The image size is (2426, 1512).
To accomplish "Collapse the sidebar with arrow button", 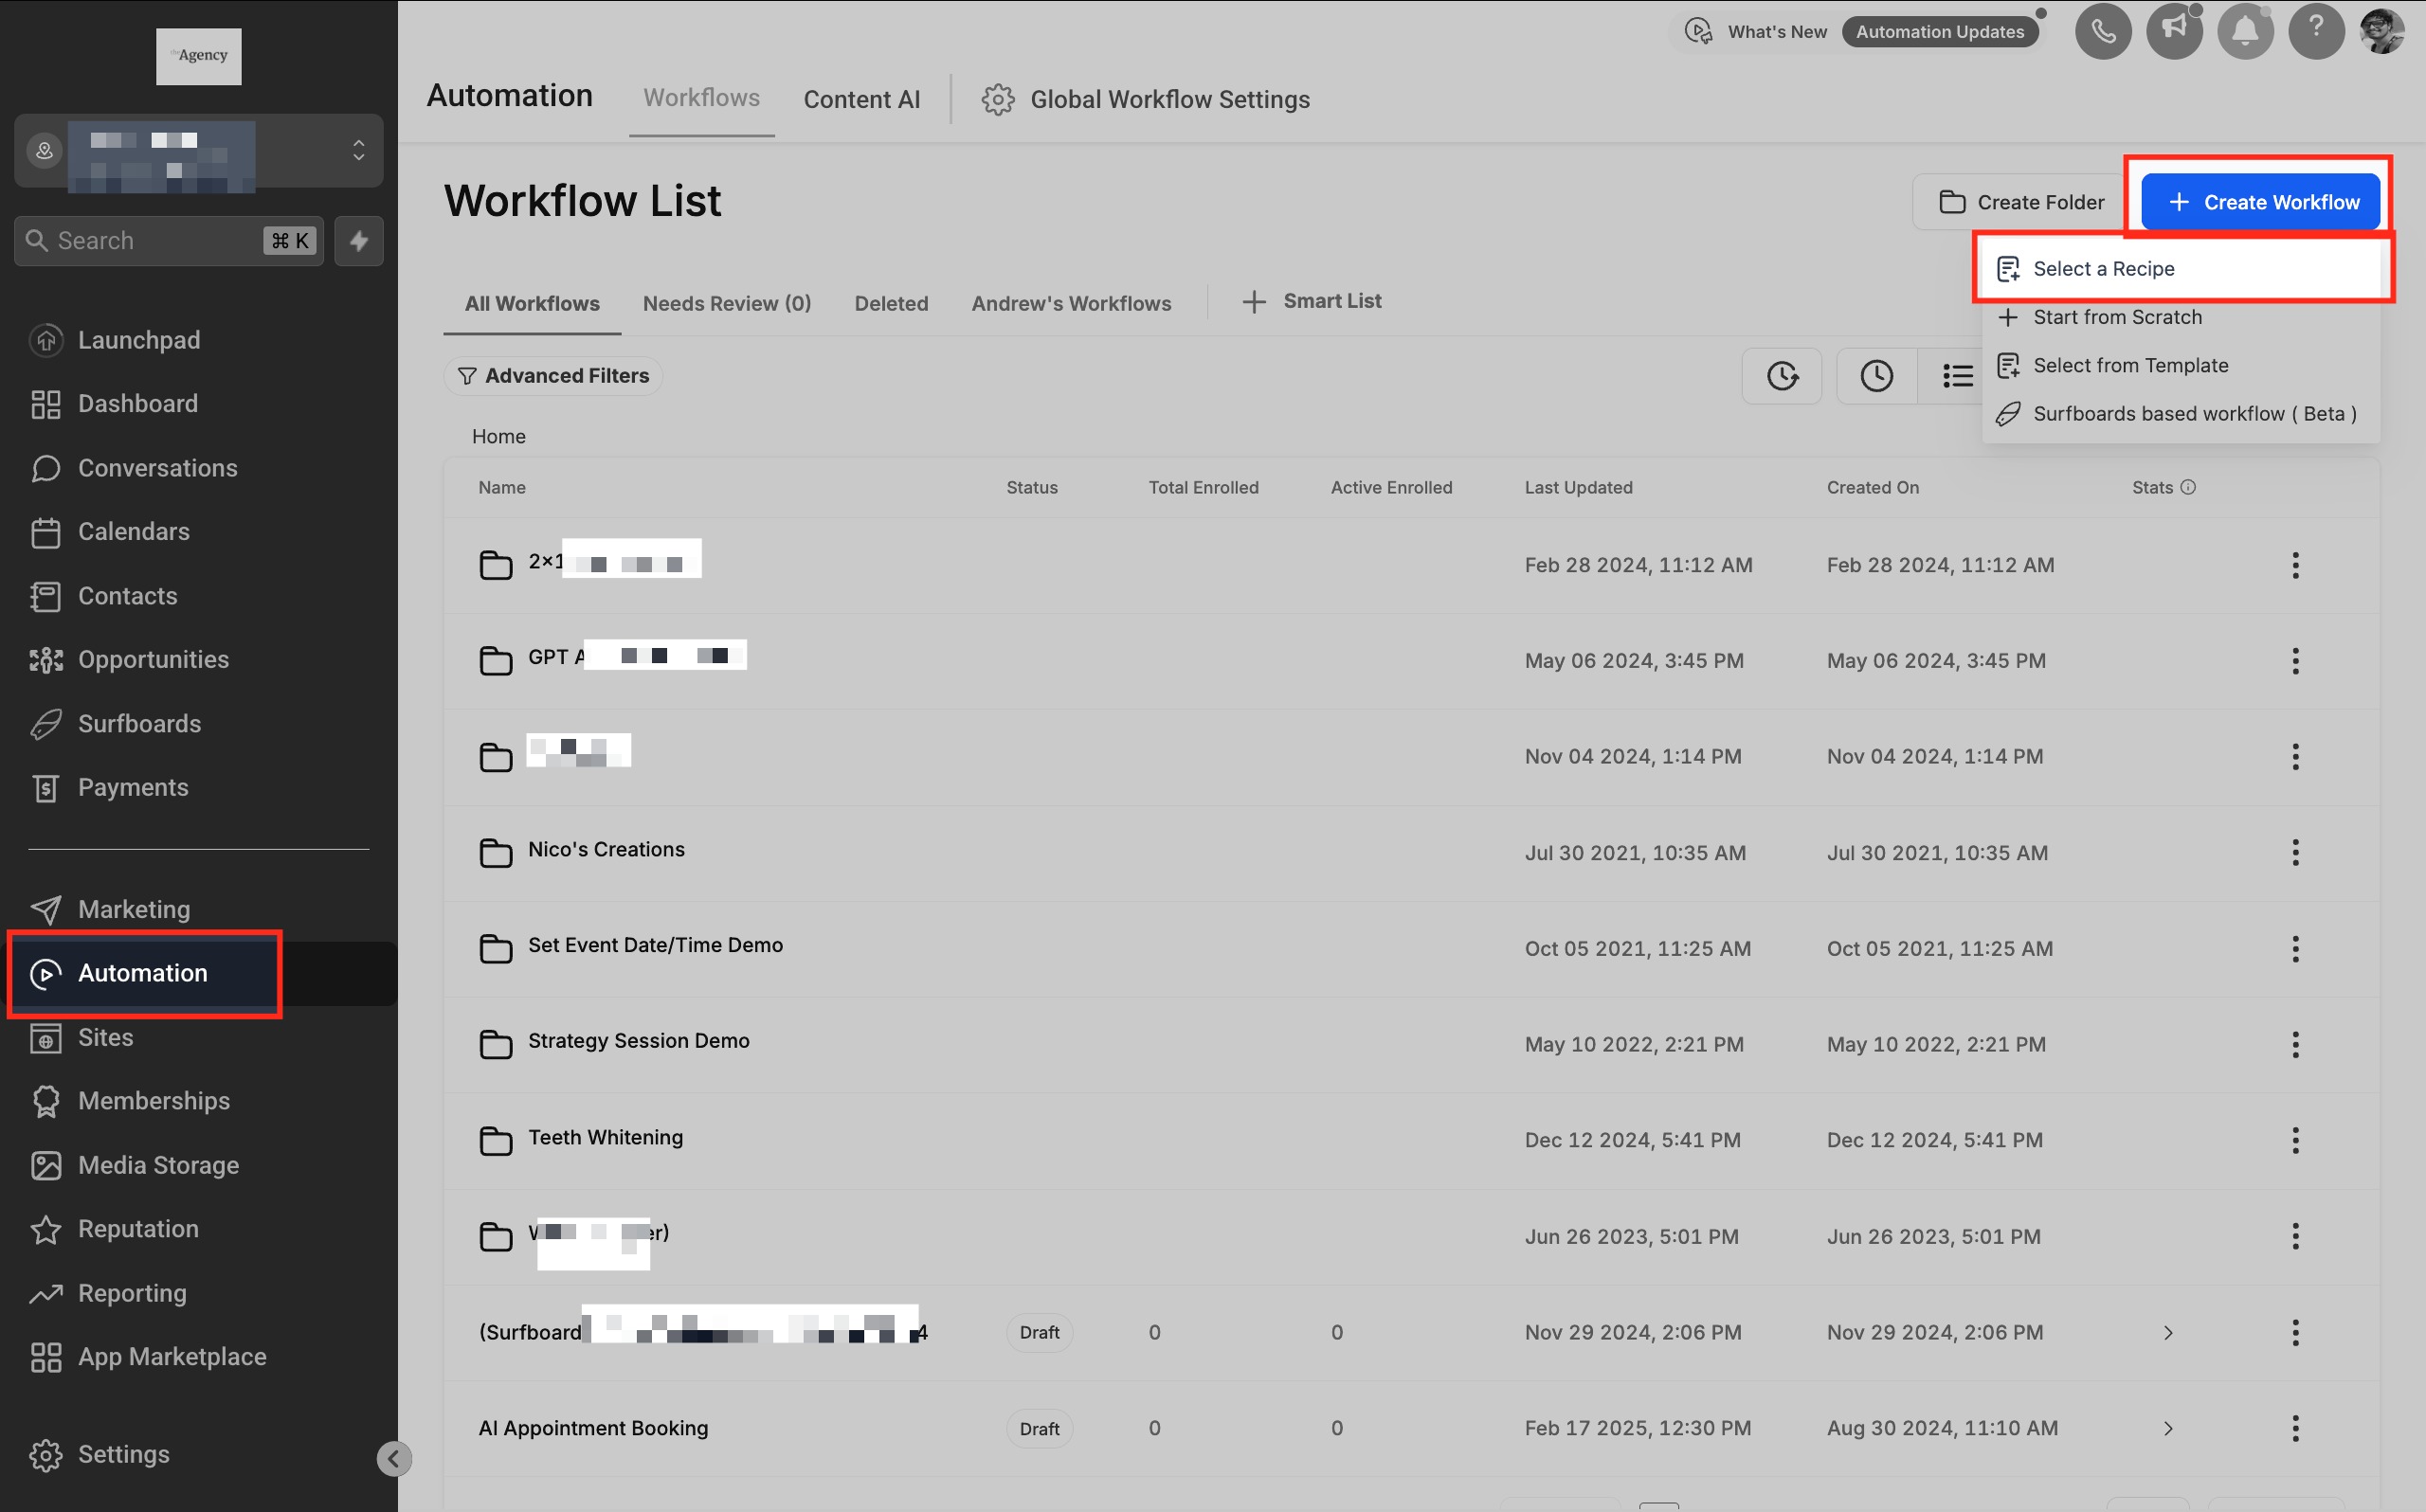I will 394,1458.
